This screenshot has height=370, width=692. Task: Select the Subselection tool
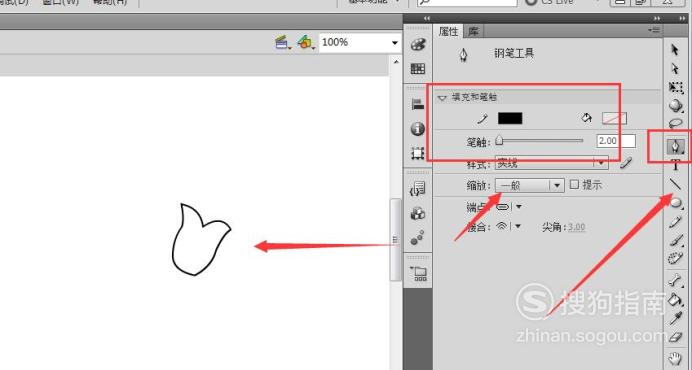pyautogui.click(x=675, y=68)
